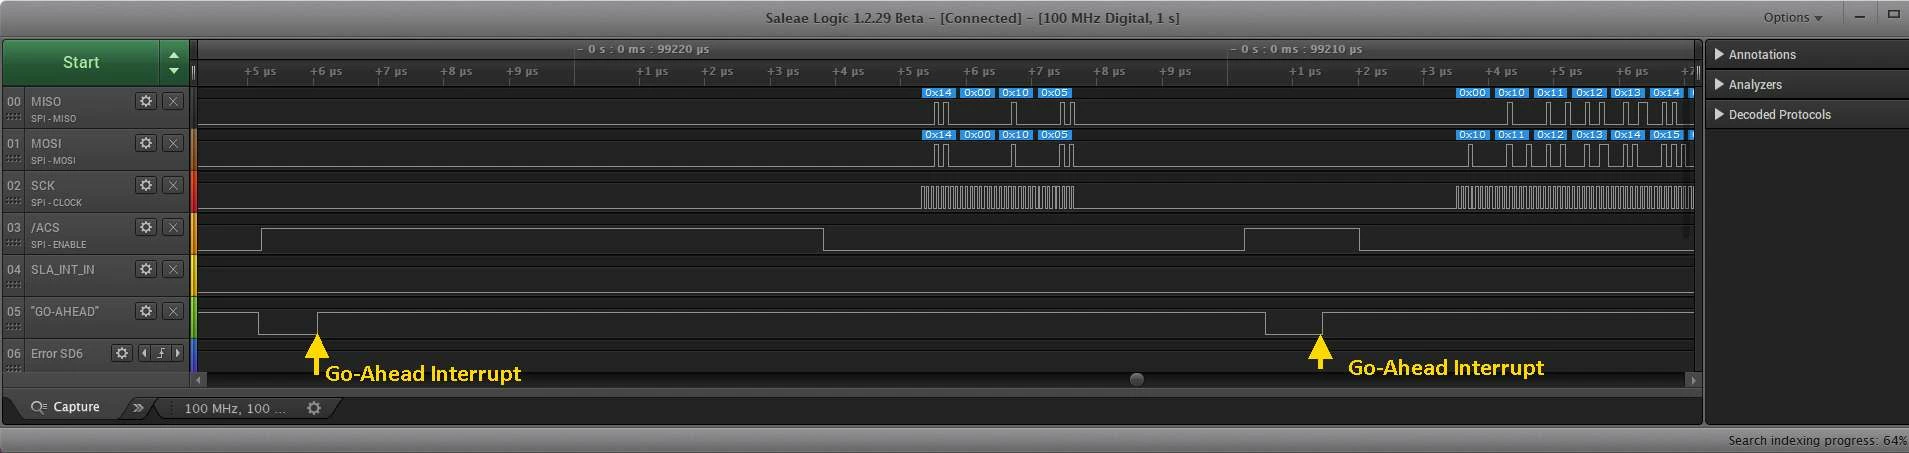This screenshot has width=1909, height=453.
Task: Grab the SCK channel drag handle dots
Action: tap(13, 202)
